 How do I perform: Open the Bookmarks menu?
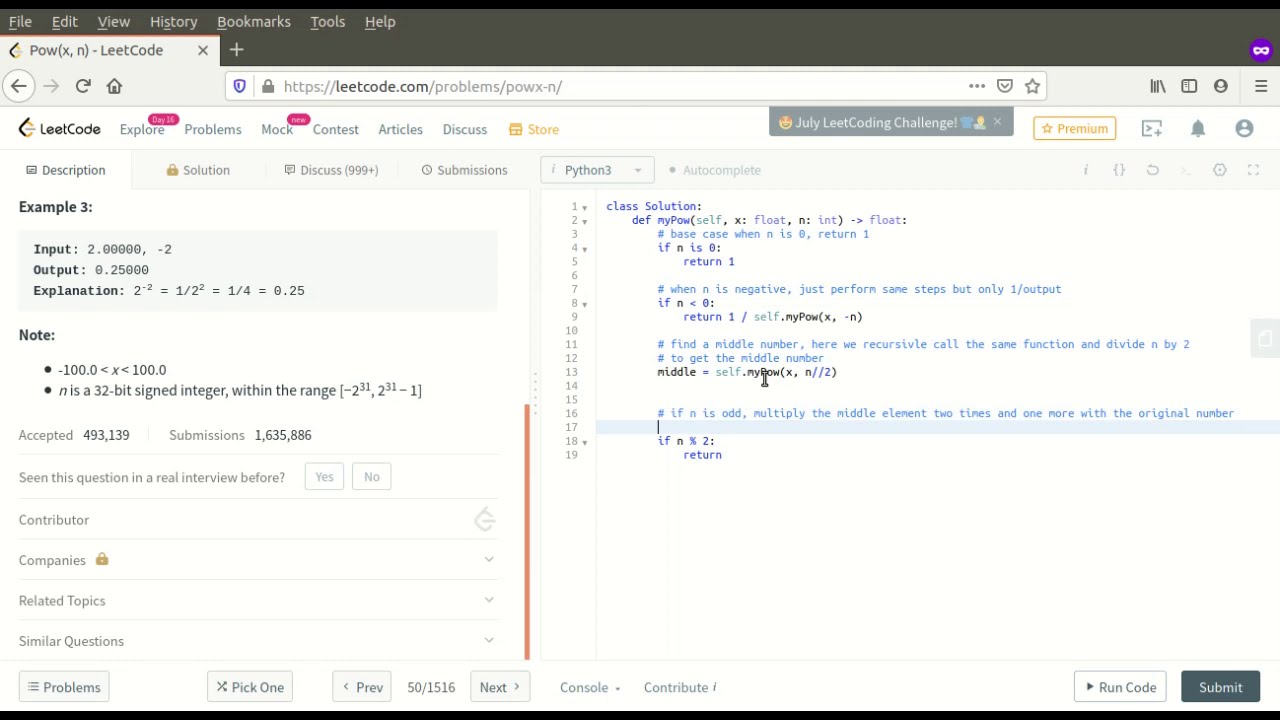pyautogui.click(x=254, y=21)
